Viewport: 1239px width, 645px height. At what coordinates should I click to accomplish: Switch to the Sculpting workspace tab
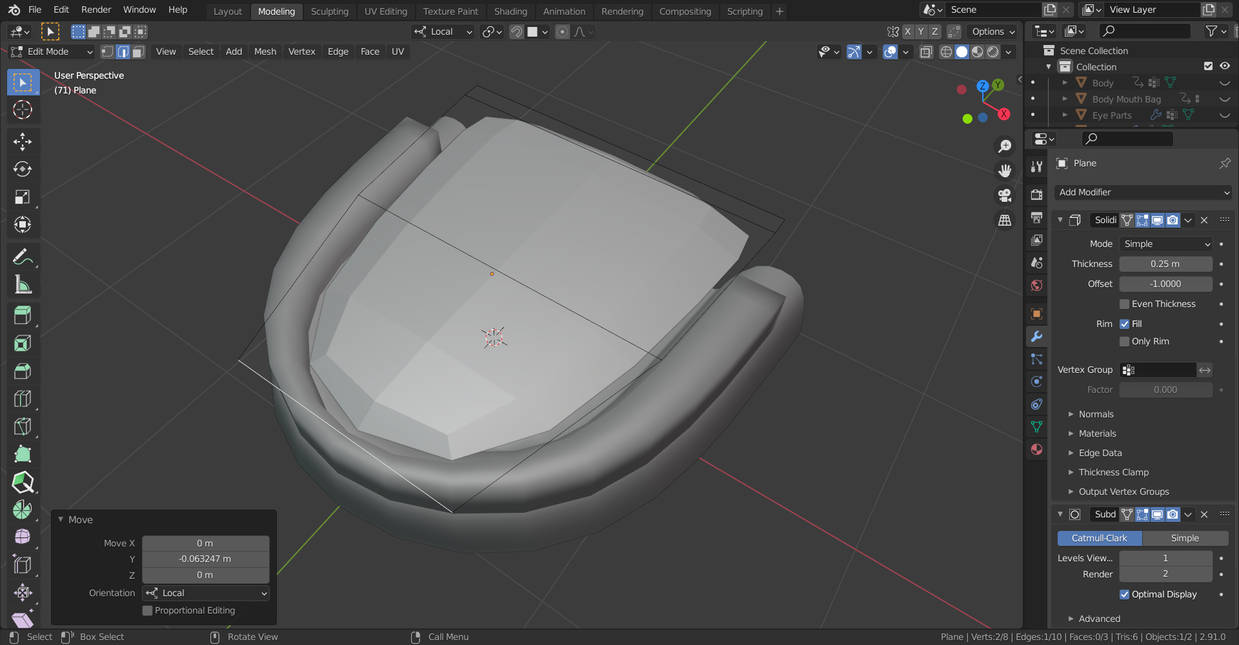(329, 11)
